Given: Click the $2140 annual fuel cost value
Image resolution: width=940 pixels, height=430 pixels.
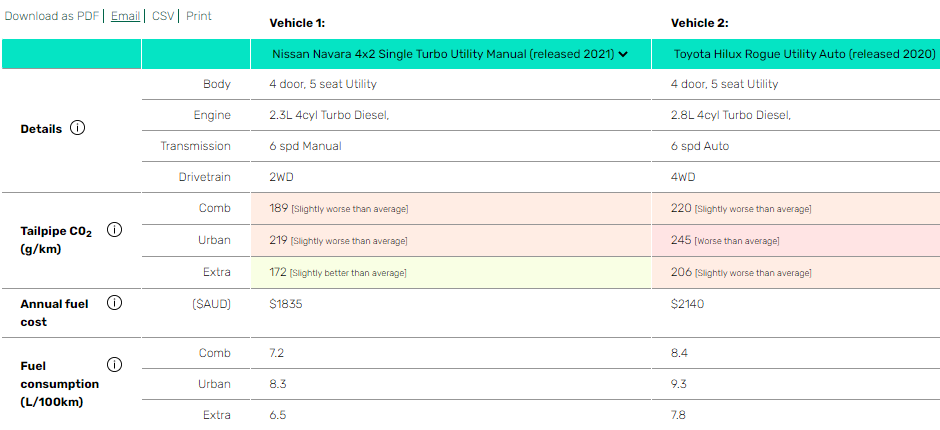Looking at the screenshot, I should 688,304.
